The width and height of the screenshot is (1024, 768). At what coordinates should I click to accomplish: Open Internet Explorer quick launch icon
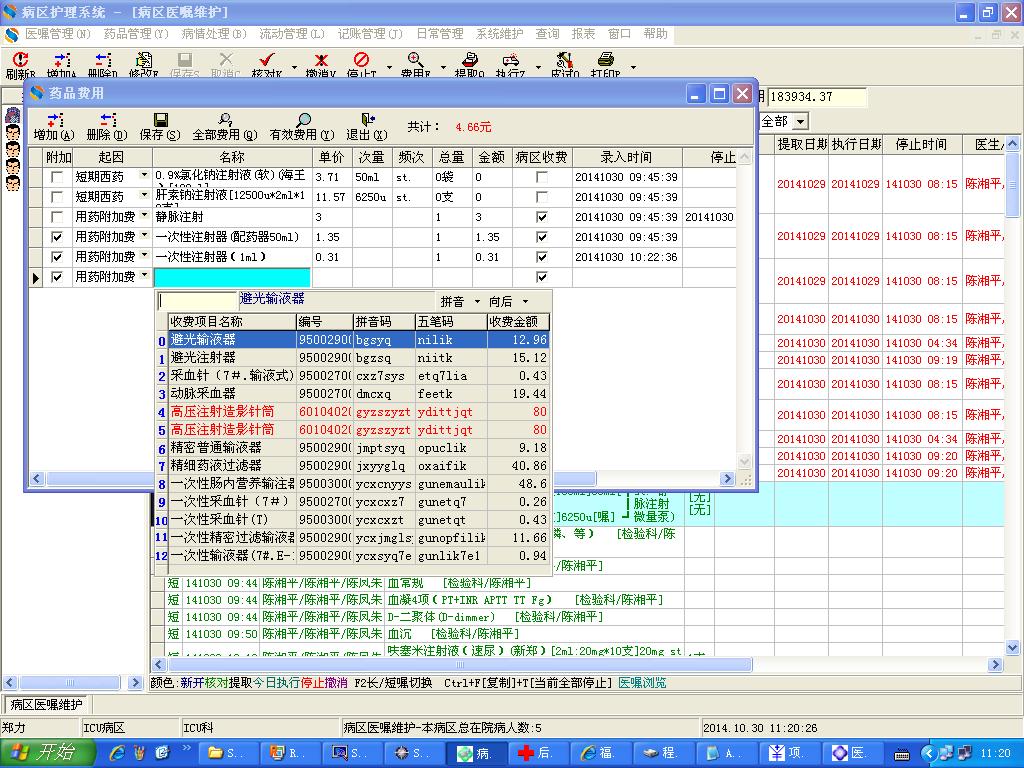(118, 753)
